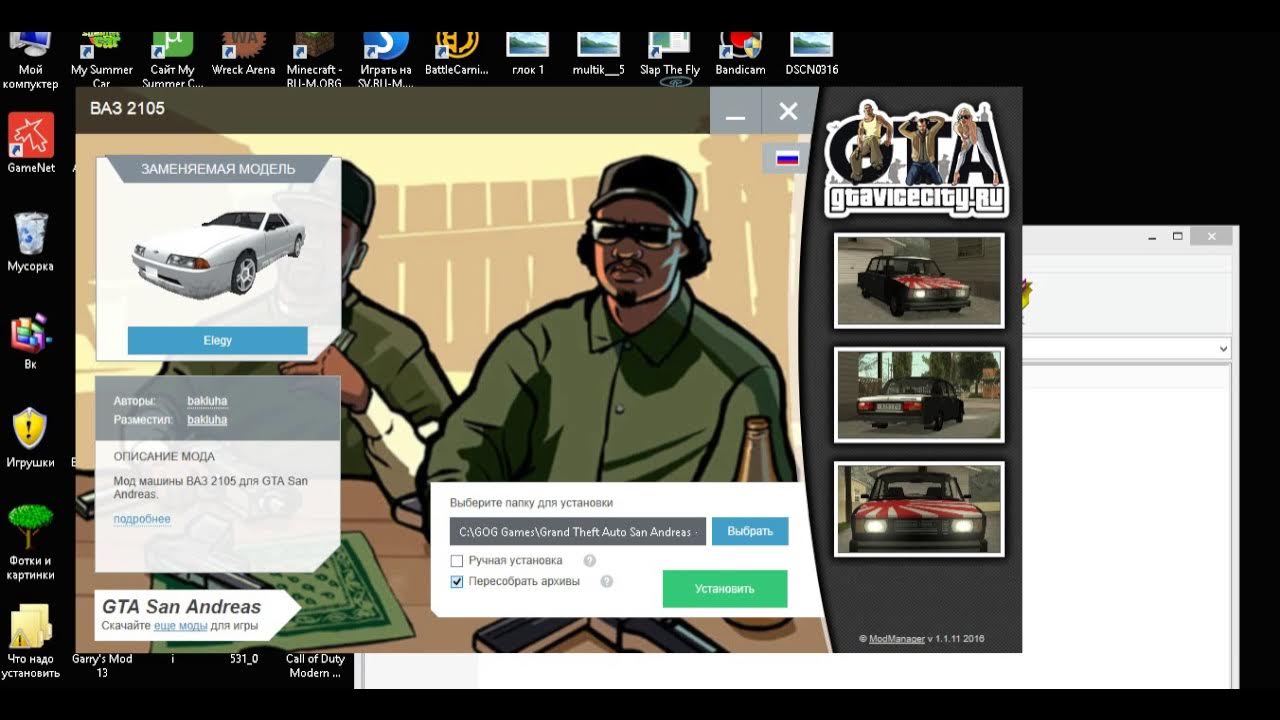Screen dimensions: 1280x720
Task: Open My Summer Car desktop shortcut
Action: point(101,60)
